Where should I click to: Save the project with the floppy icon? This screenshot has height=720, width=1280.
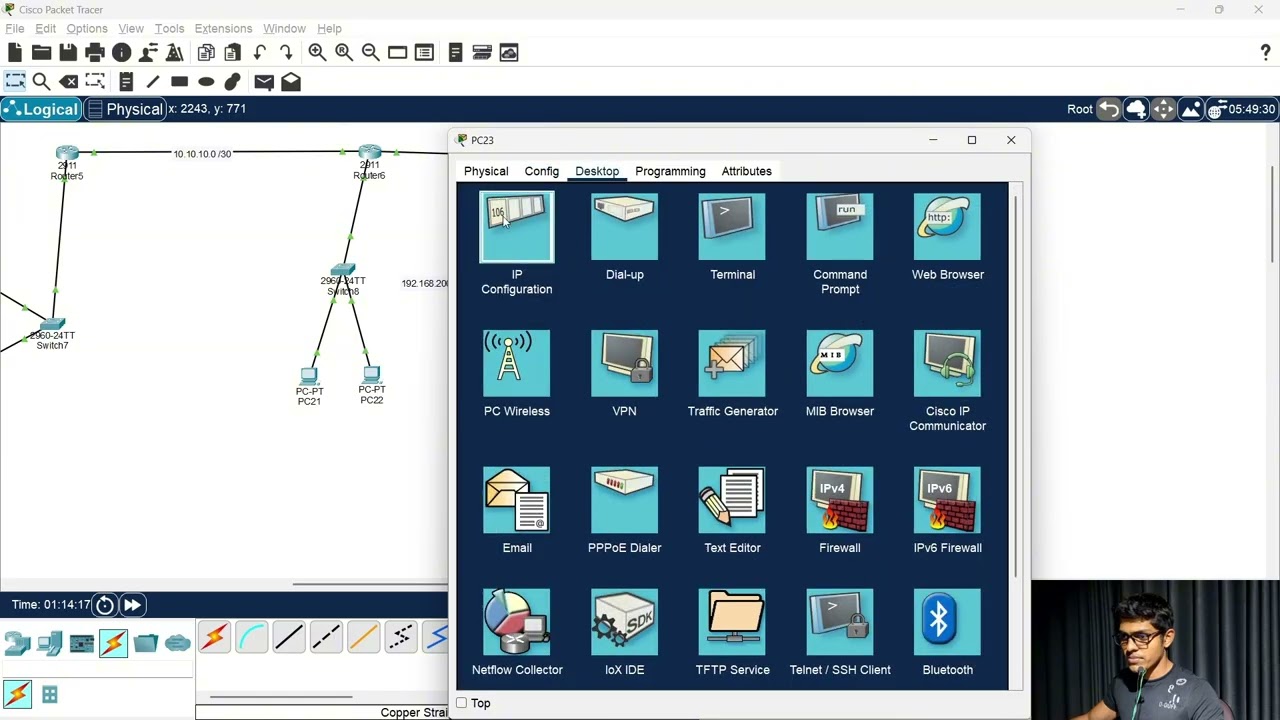pos(68,52)
